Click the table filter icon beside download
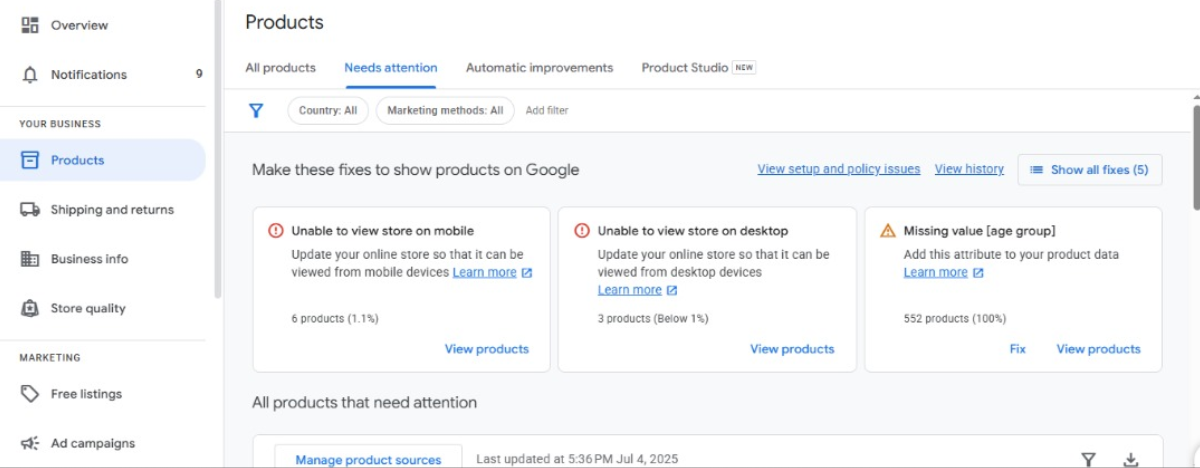This screenshot has width=1200, height=468. pos(1088,459)
